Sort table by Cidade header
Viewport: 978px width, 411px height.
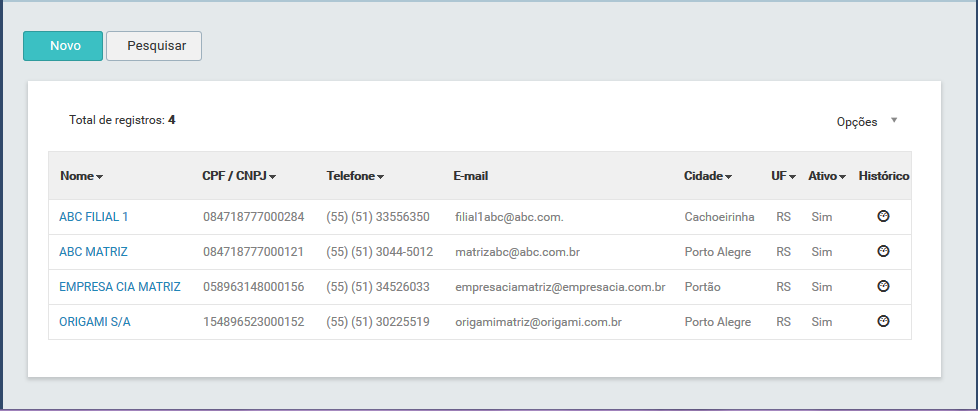708,176
